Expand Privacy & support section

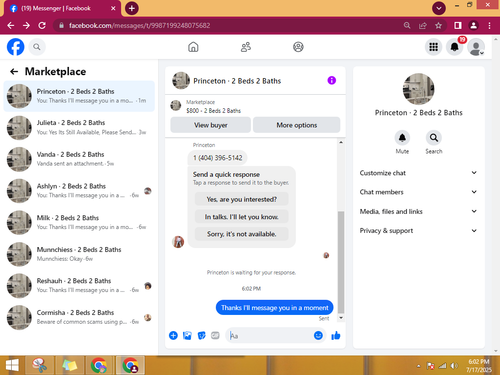click(418, 231)
